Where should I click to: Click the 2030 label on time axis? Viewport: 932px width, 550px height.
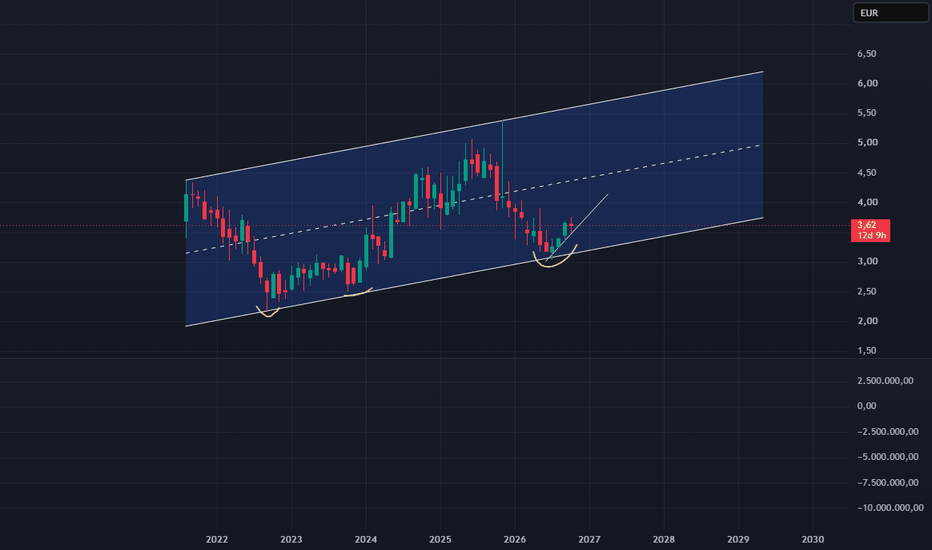(x=813, y=539)
